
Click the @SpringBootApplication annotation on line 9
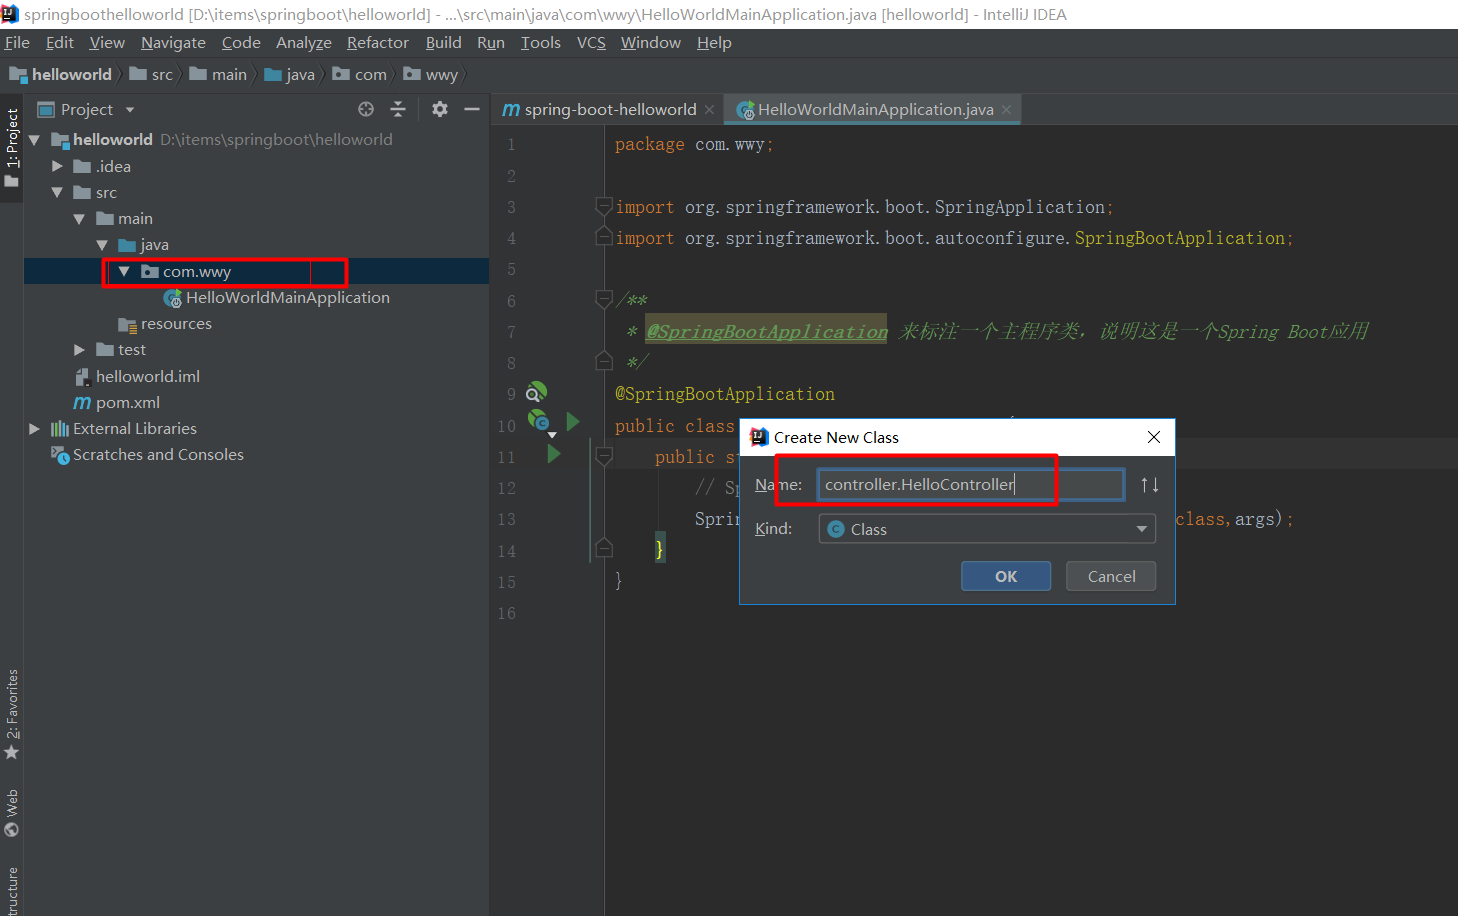click(x=725, y=394)
